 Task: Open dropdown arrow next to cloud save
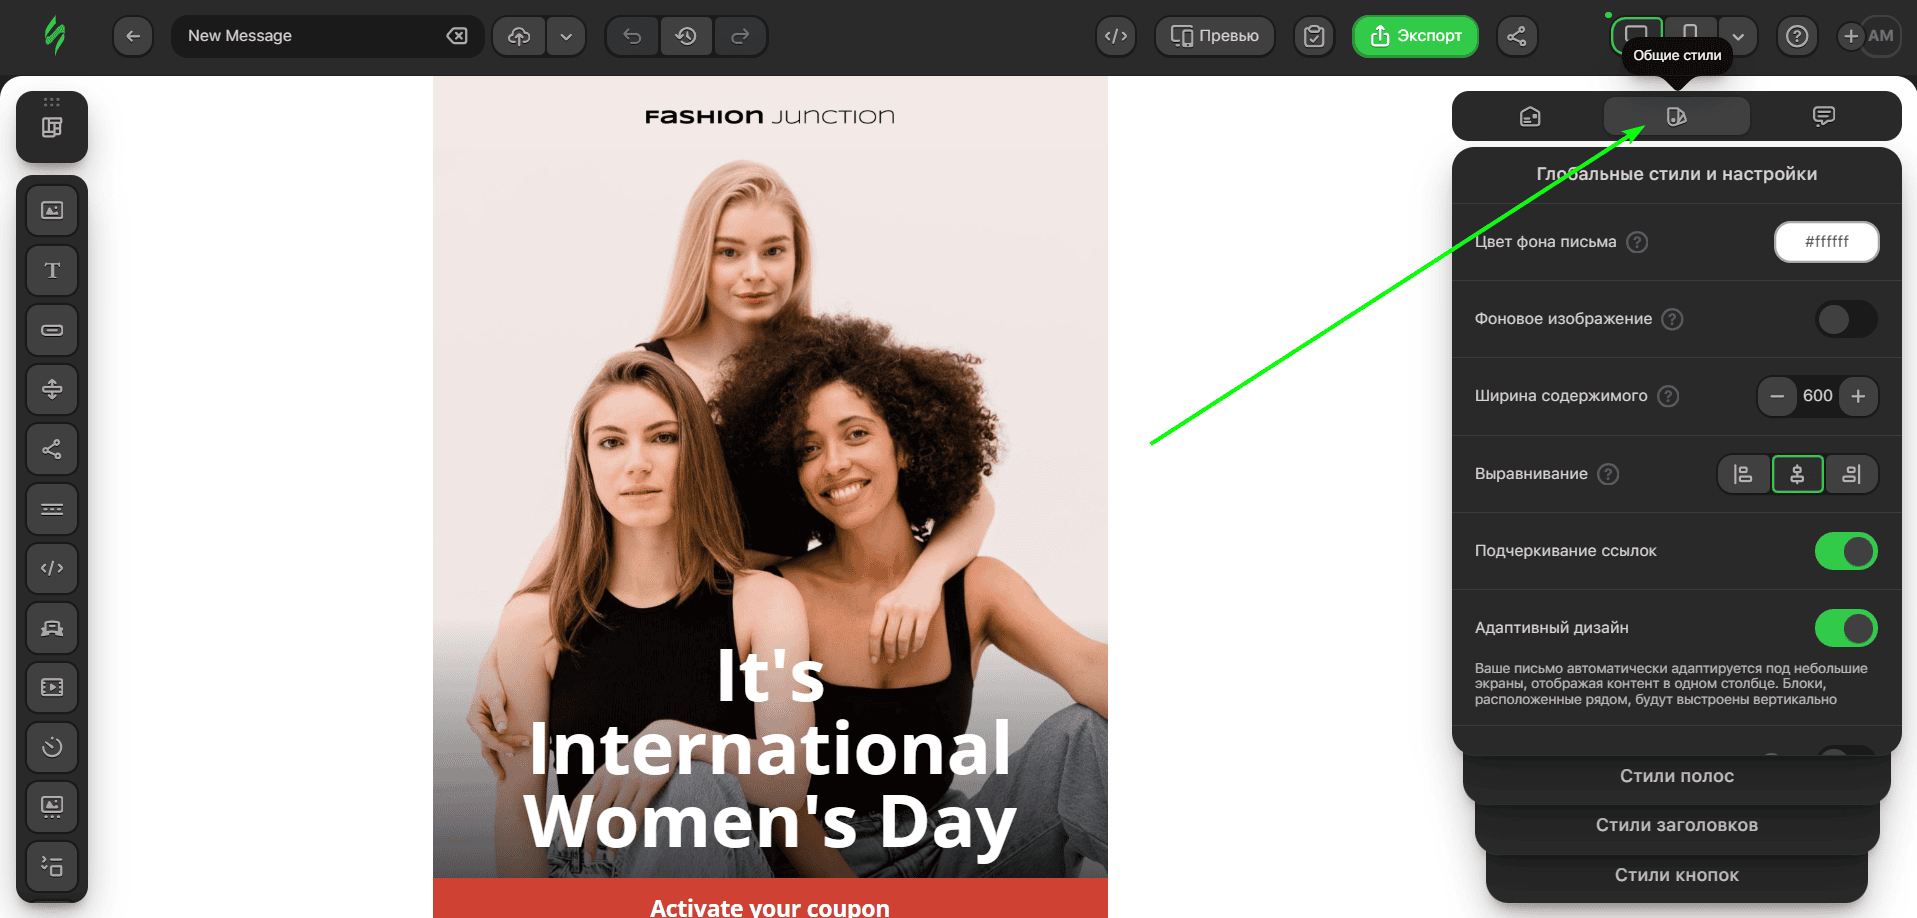(566, 36)
